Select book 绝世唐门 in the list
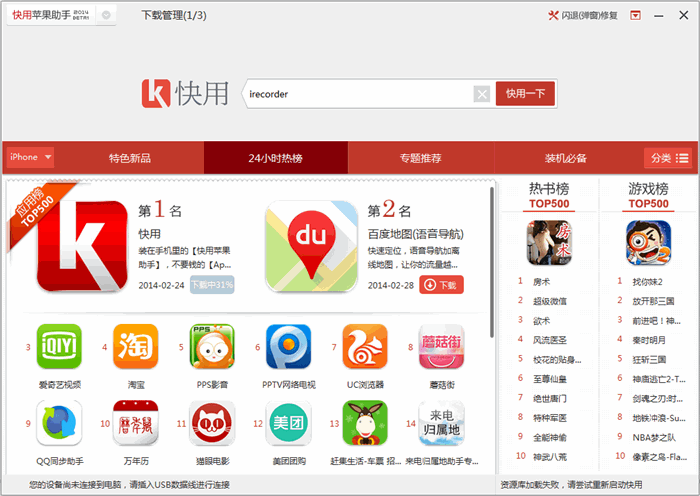Image resolution: width=700 pixels, height=496 pixels. [x=550, y=398]
